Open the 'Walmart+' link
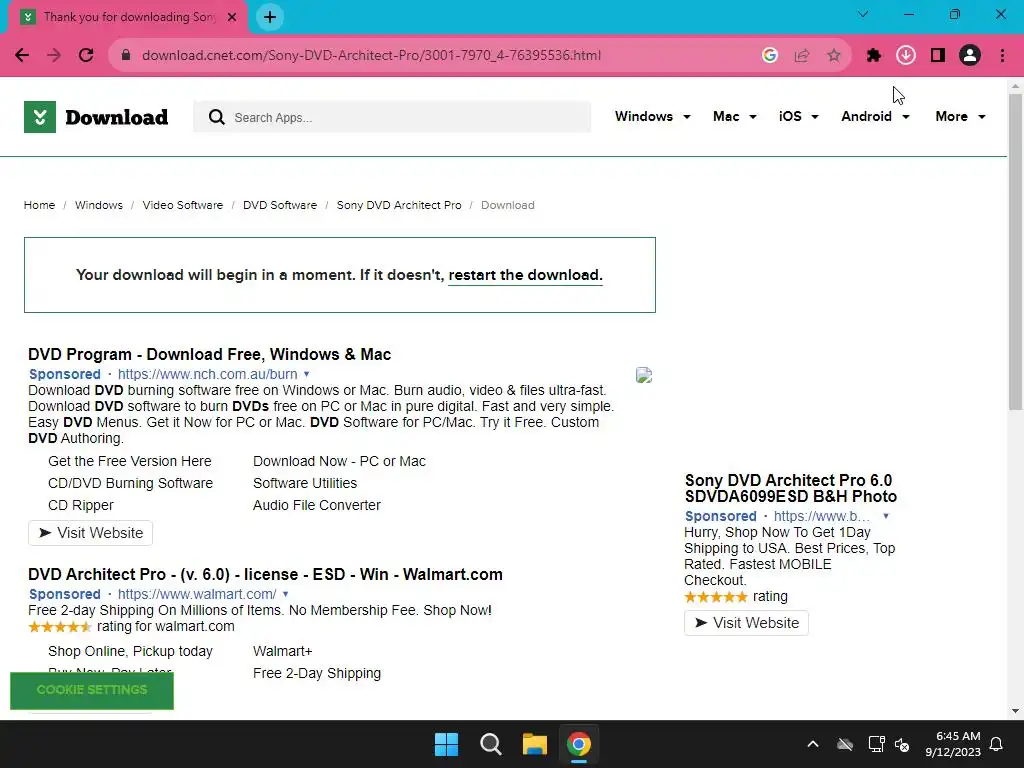The width and height of the screenshot is (1024, 768). [x=283, y=651]
